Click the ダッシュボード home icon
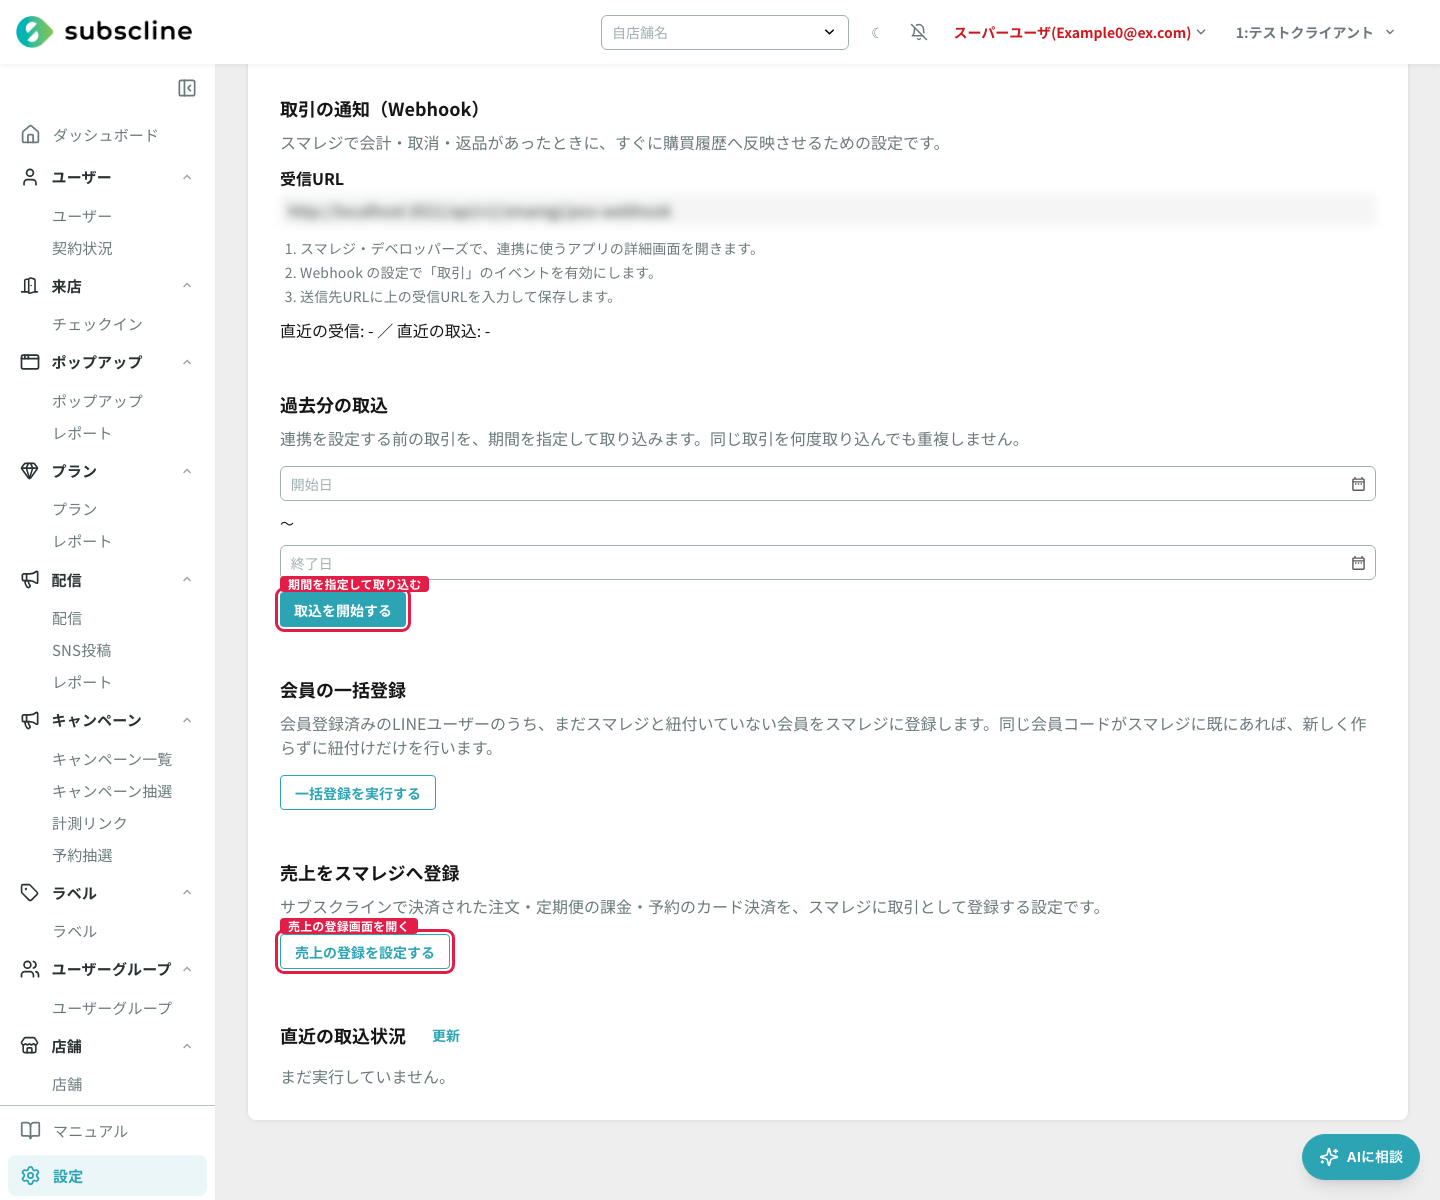Image resolution: width=1440 pixels, height=1200 pixels. [30, 135]
